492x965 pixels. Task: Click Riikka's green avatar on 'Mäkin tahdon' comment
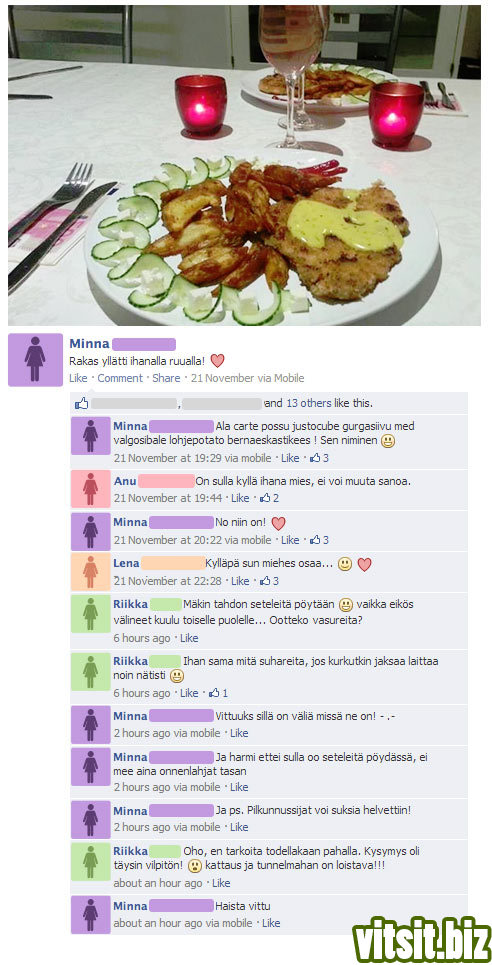91,614
